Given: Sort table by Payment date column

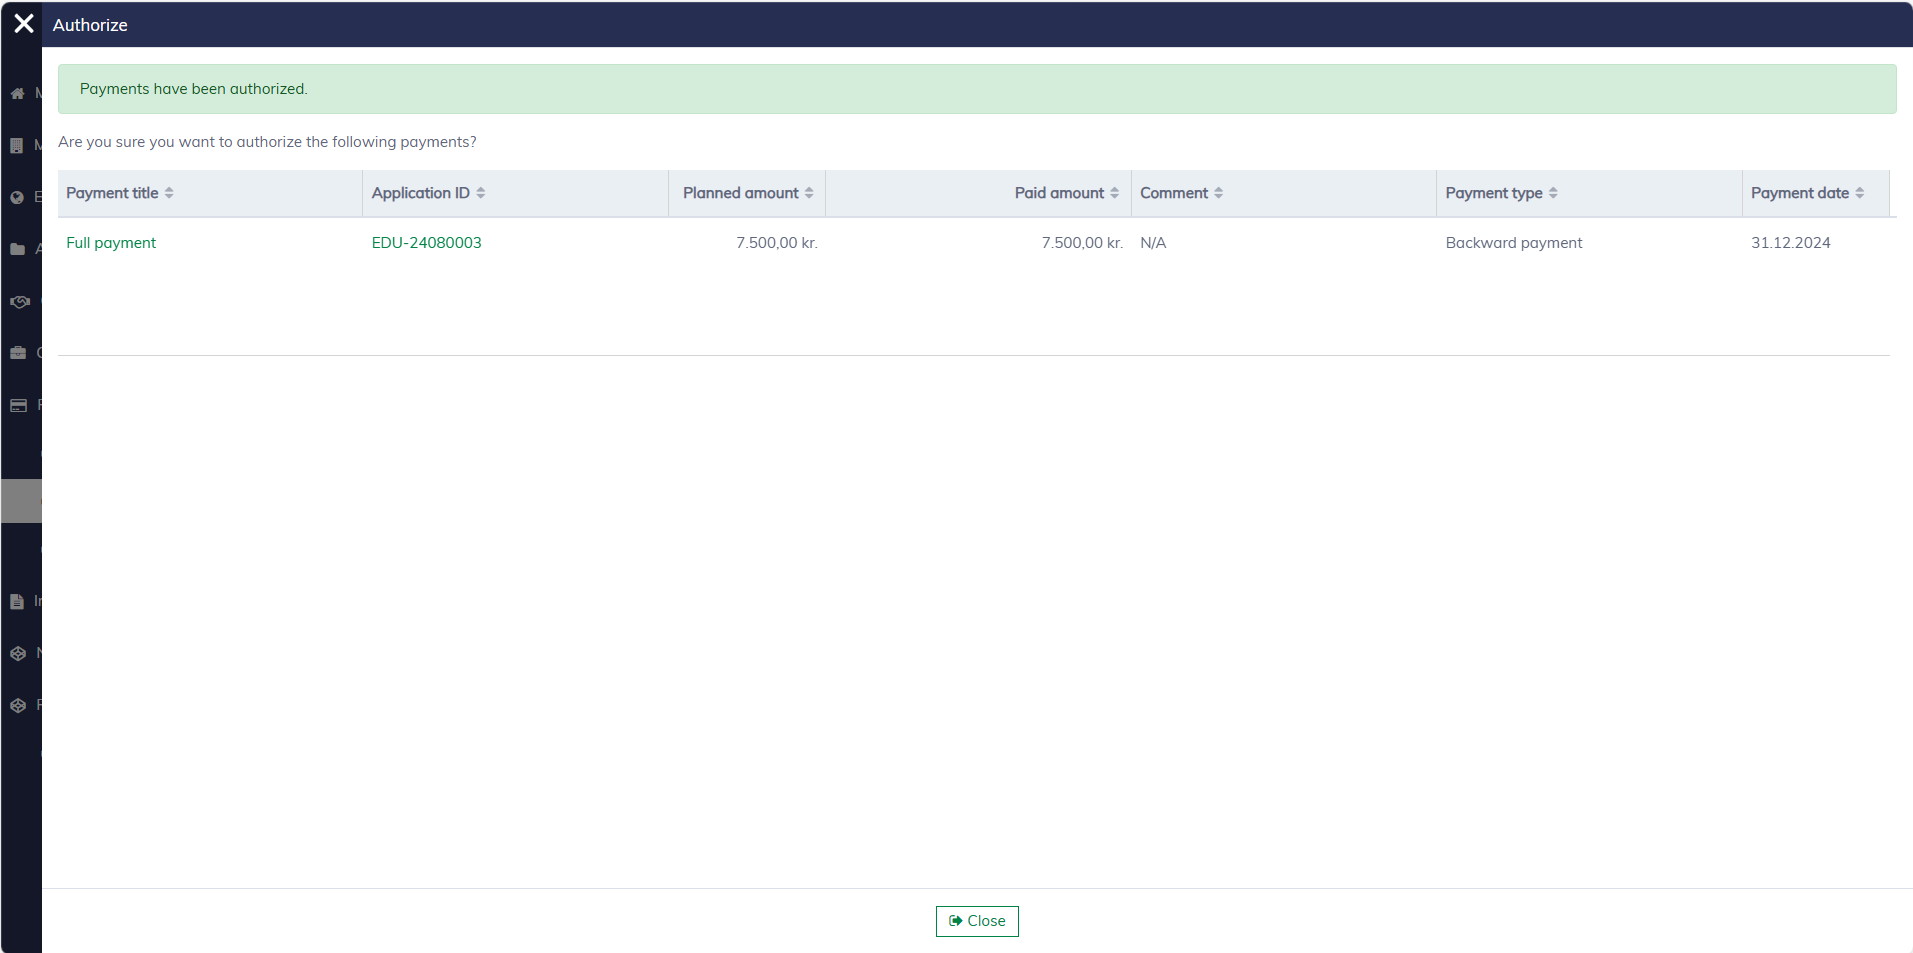Looking at the screenshot, I should coord(1859,193).
